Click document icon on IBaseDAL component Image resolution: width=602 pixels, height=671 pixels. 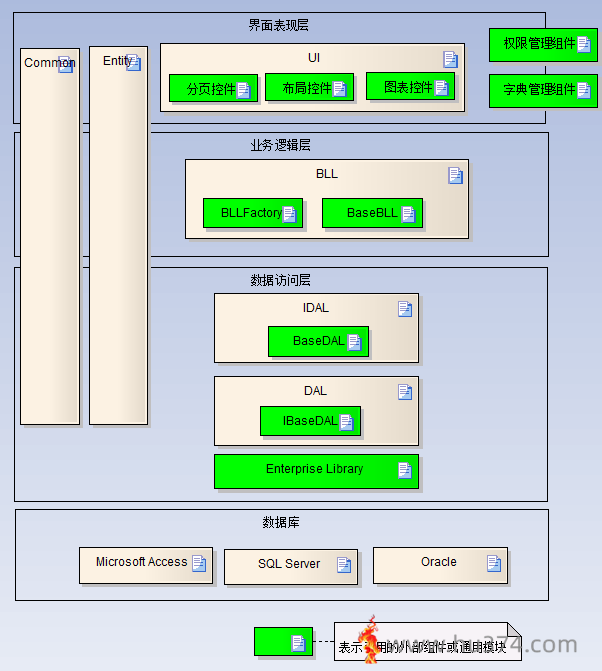[x=347, y=422]
